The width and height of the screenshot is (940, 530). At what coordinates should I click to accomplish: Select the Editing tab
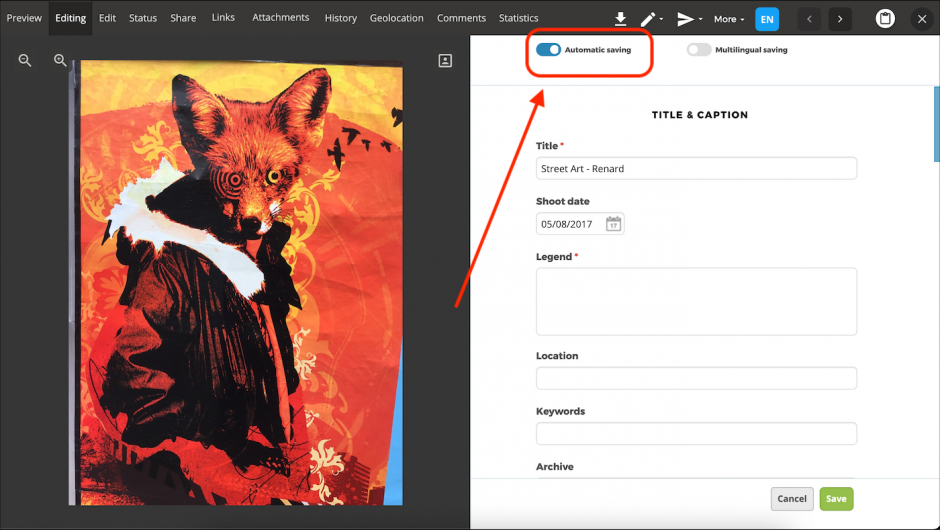pyautogui.click(x=71, y=18)
